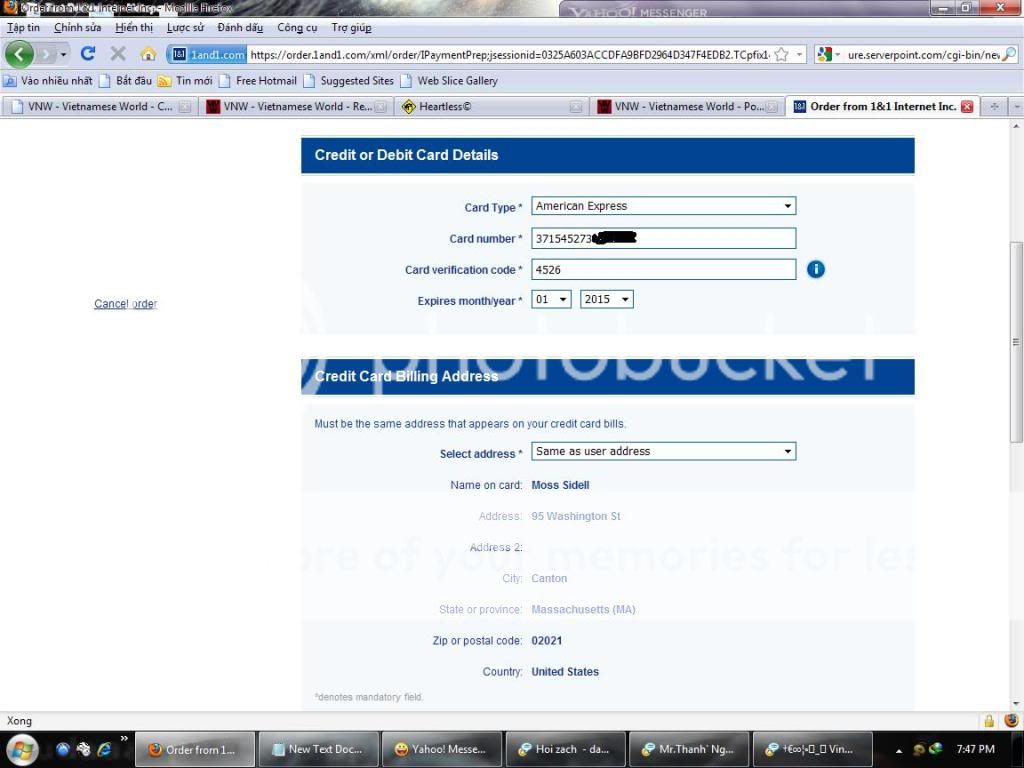Go to Home via the house icon

[x=148, y=54]
